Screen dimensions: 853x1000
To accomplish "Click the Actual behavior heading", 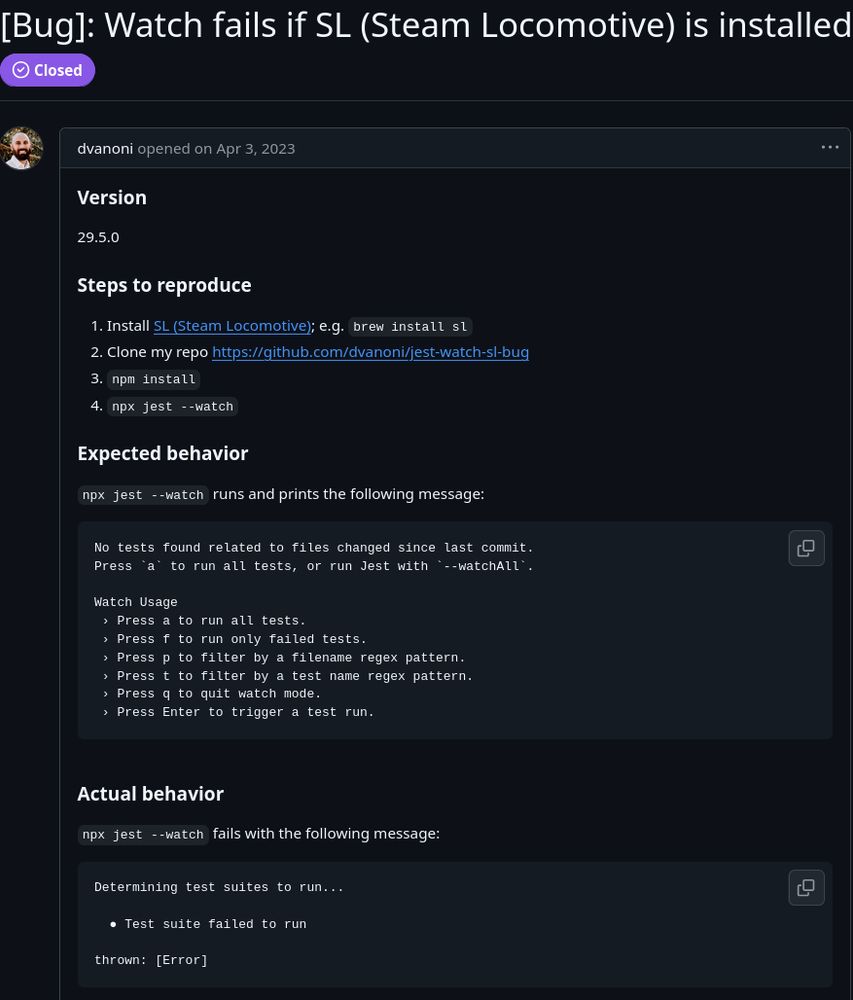I will tap(150, 793).
